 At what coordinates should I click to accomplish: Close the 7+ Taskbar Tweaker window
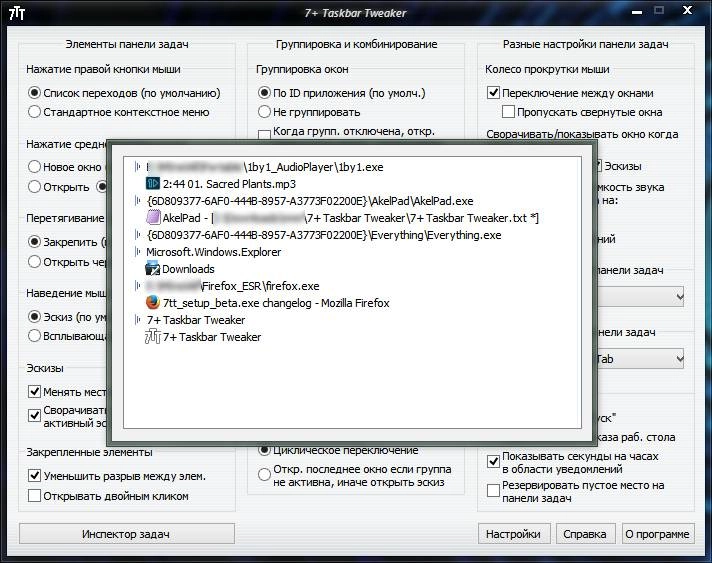tap(687, 10)
